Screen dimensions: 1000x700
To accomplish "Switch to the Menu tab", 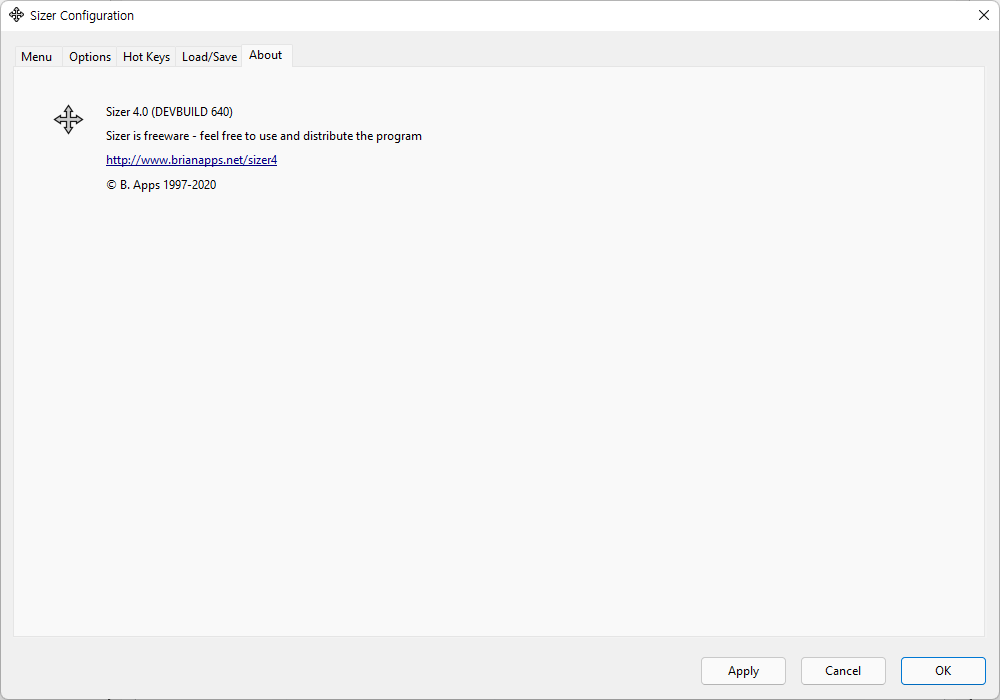I will (37, 57).
